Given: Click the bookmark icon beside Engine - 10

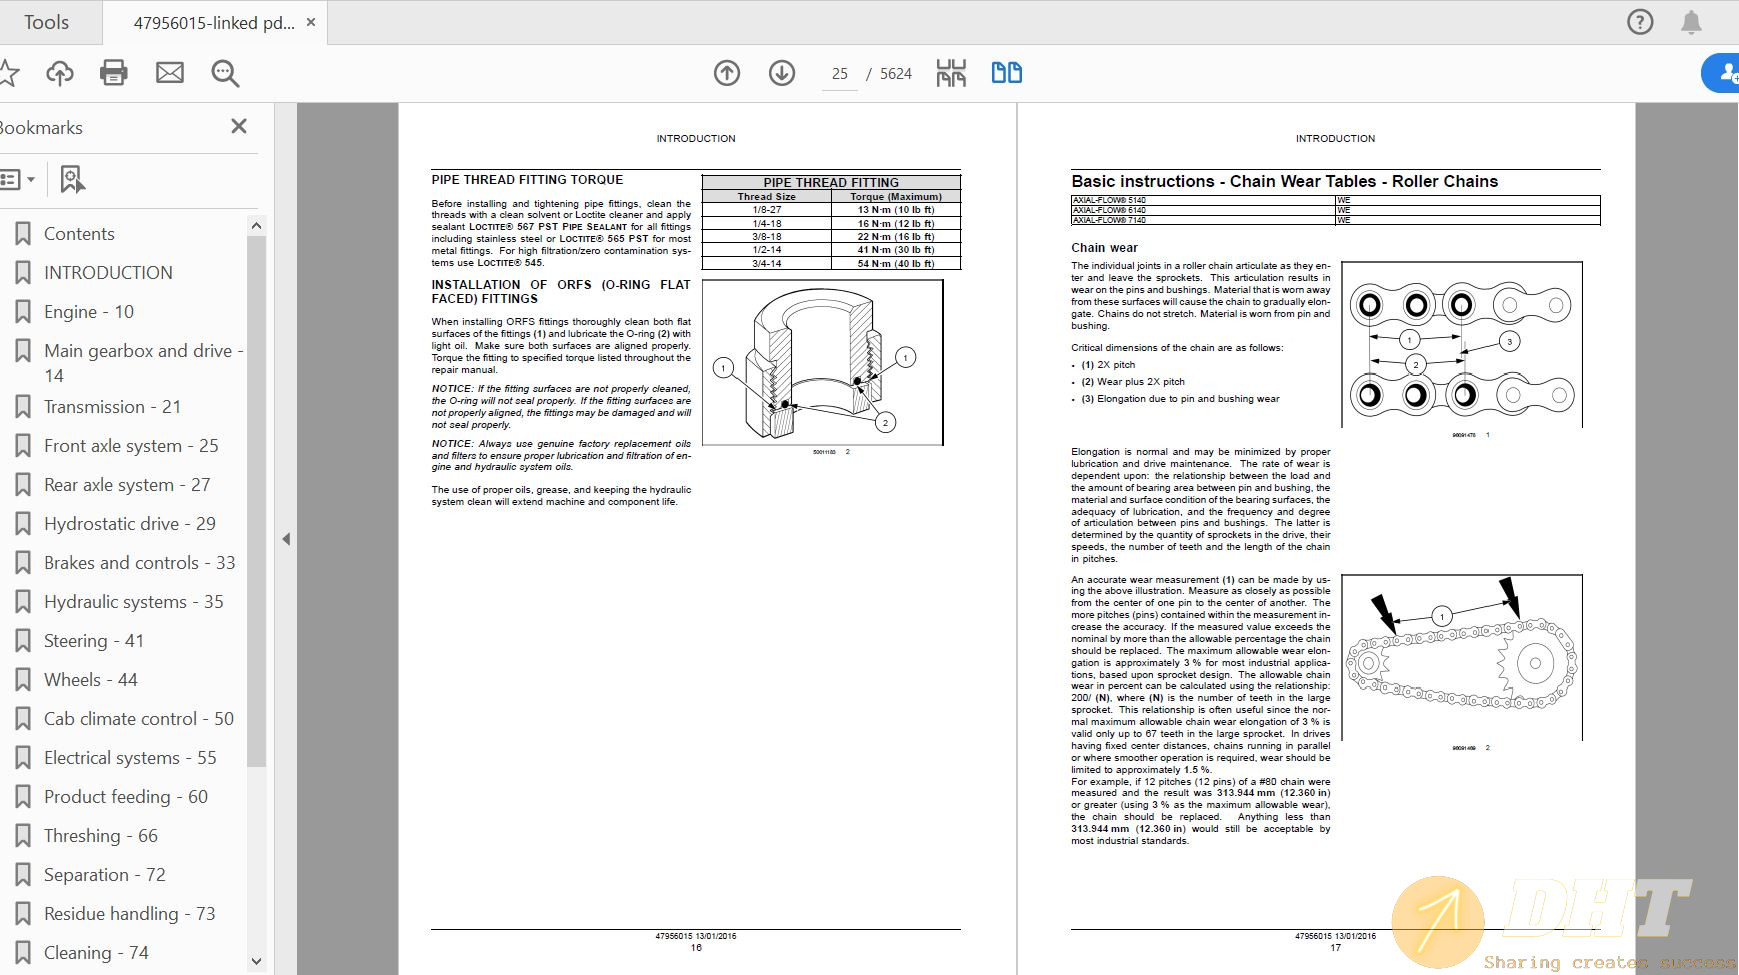Looking at the screenshot, I should pyautogui.click(x=23, y=312).
